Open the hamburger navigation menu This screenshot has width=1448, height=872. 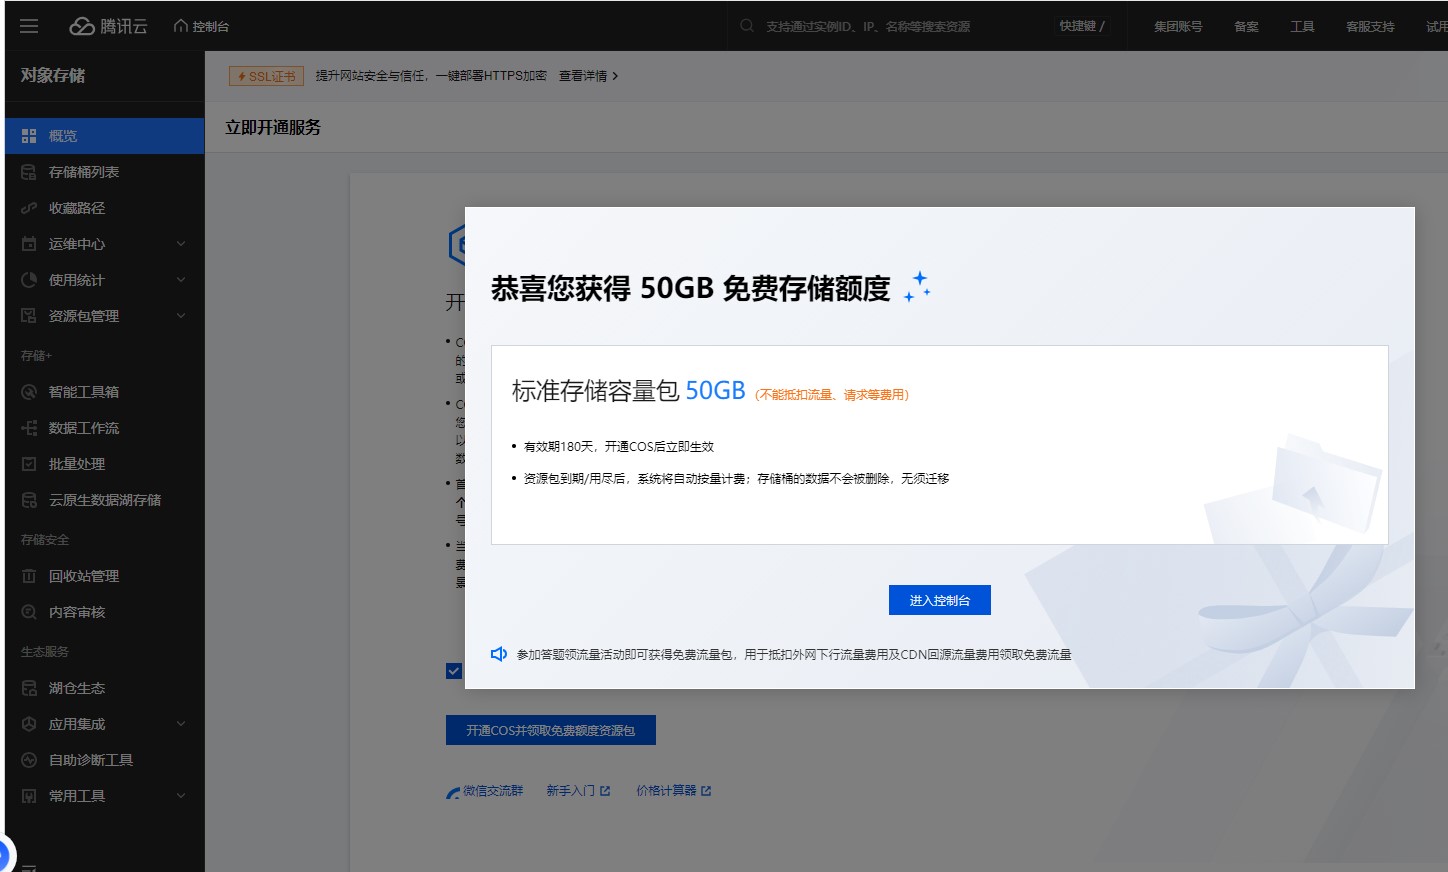click(x=29, y=26)
